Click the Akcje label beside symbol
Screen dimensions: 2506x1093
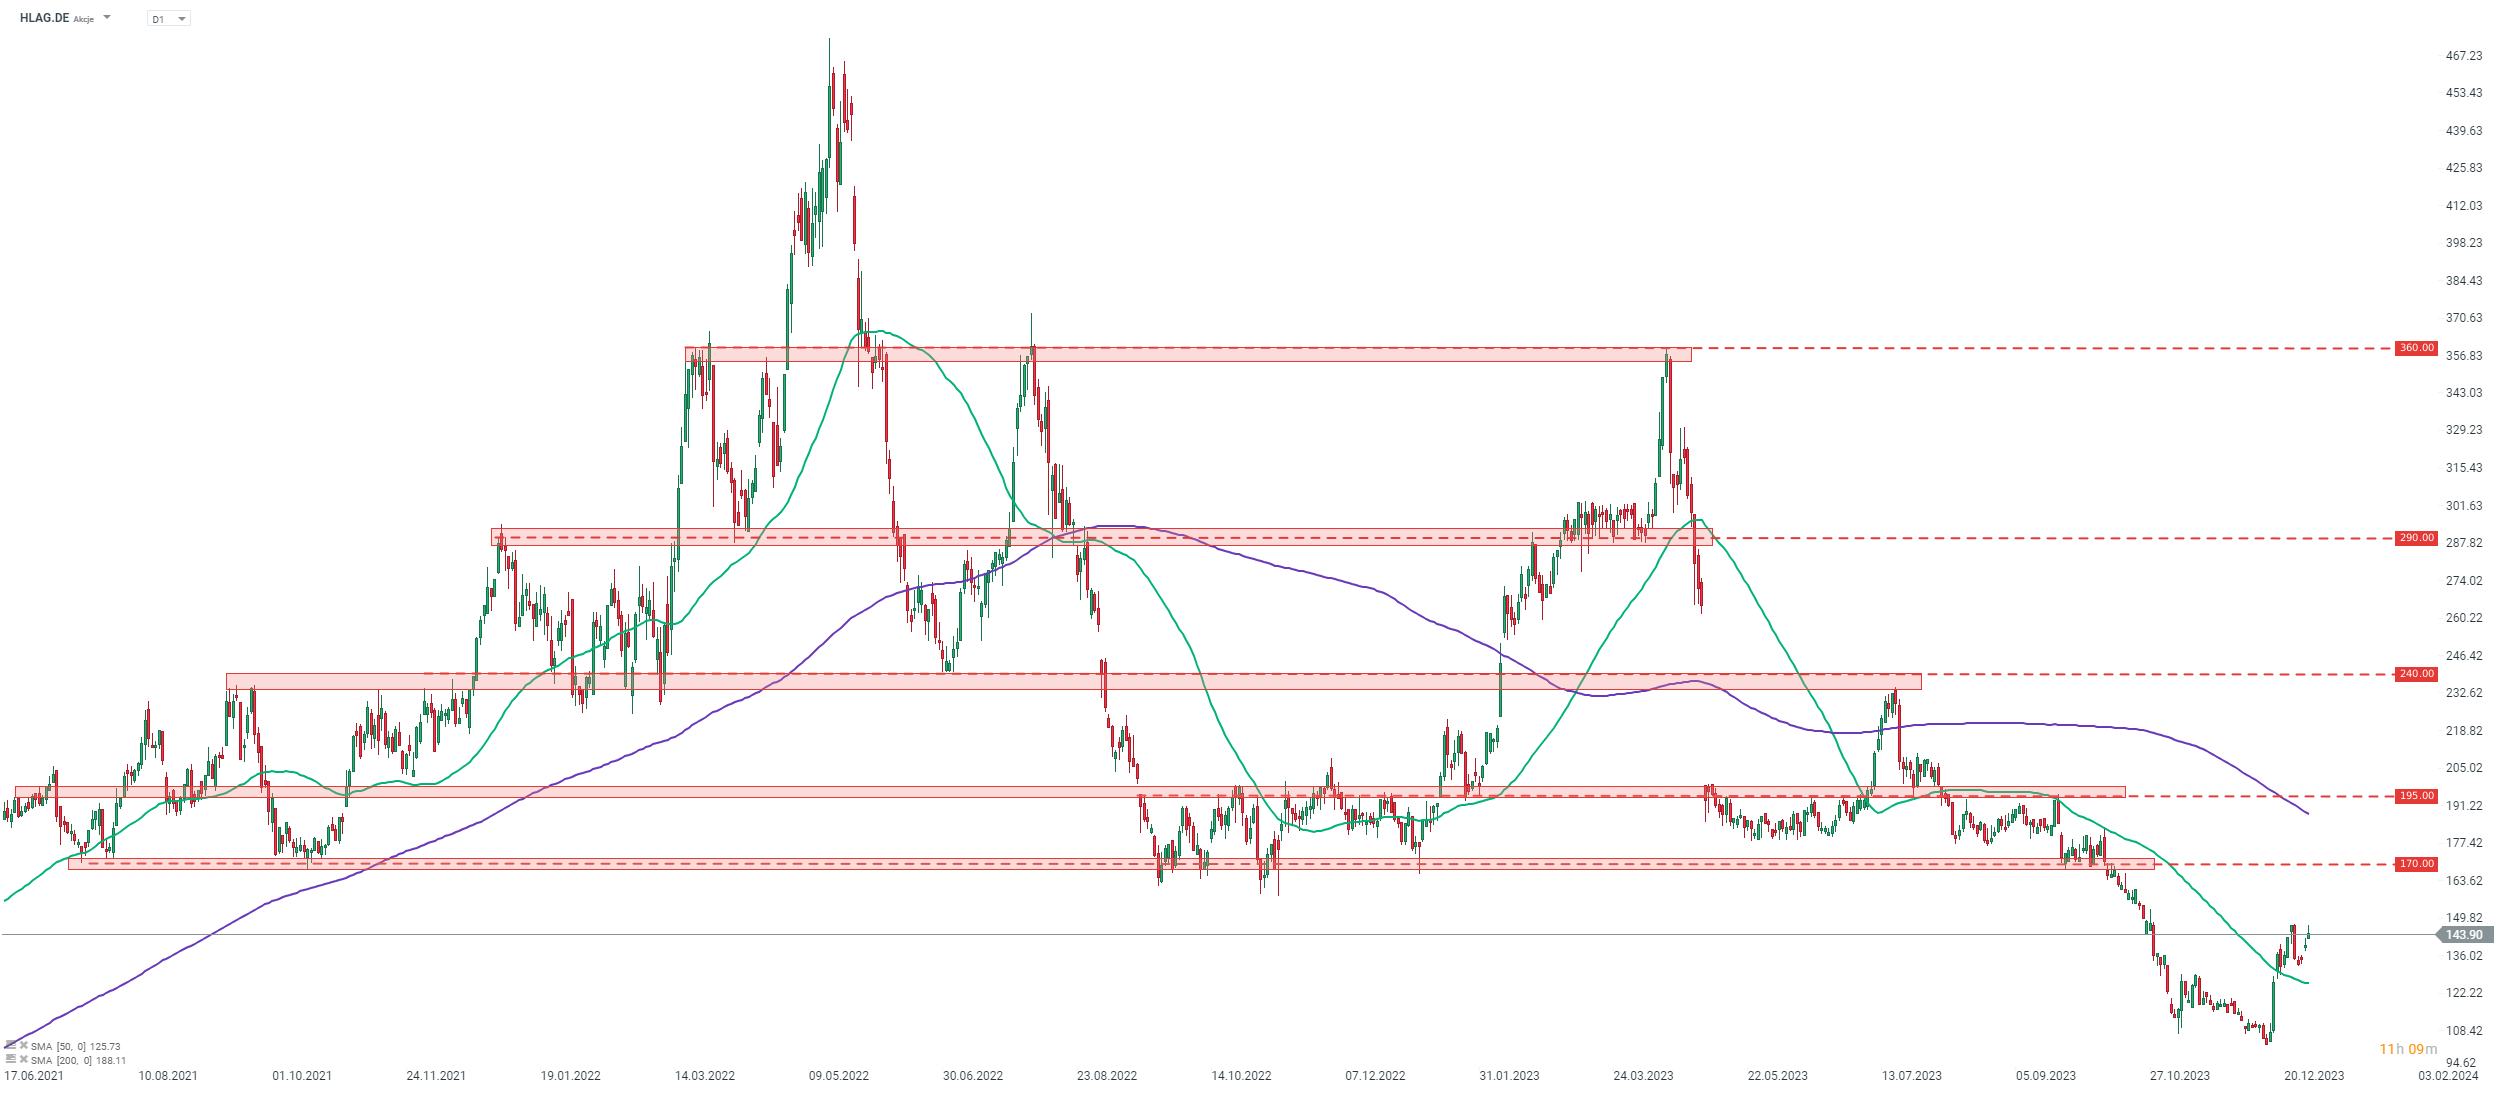tap(84, 20)
